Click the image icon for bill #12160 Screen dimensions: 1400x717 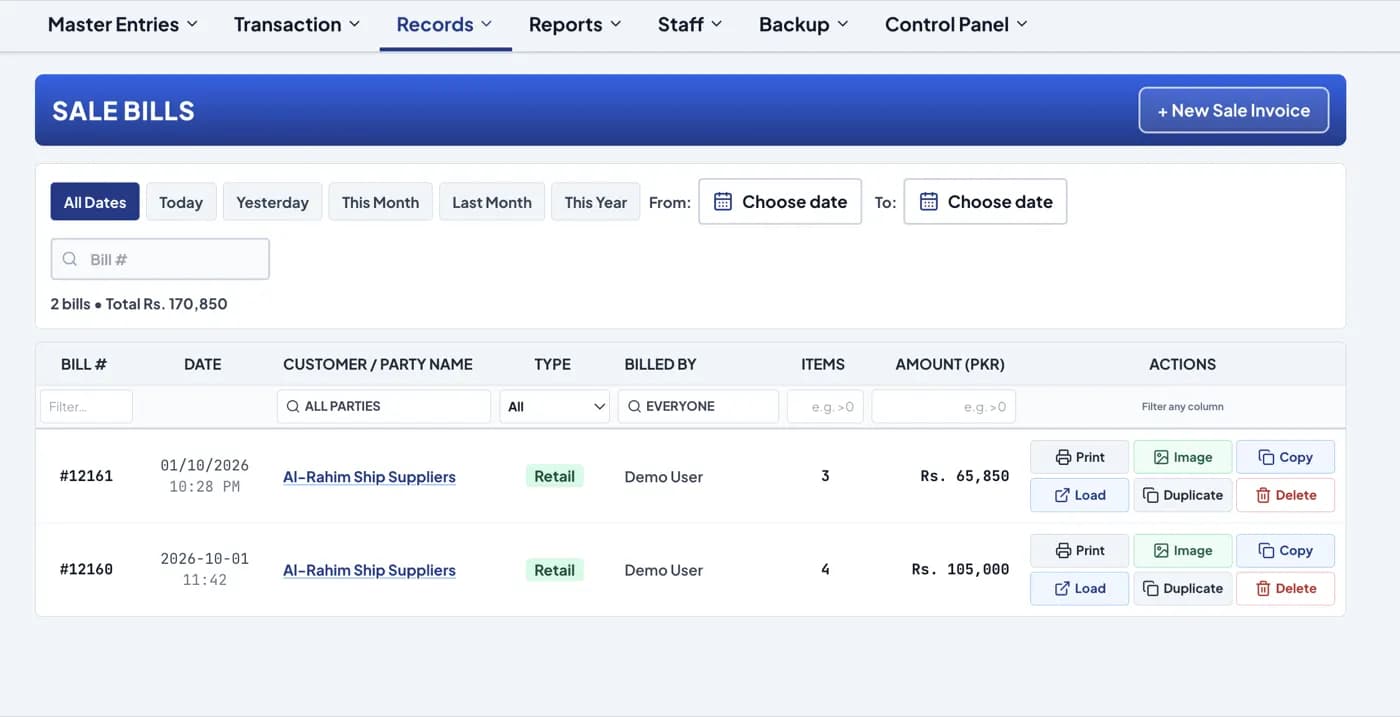(x=1161, y=550)
